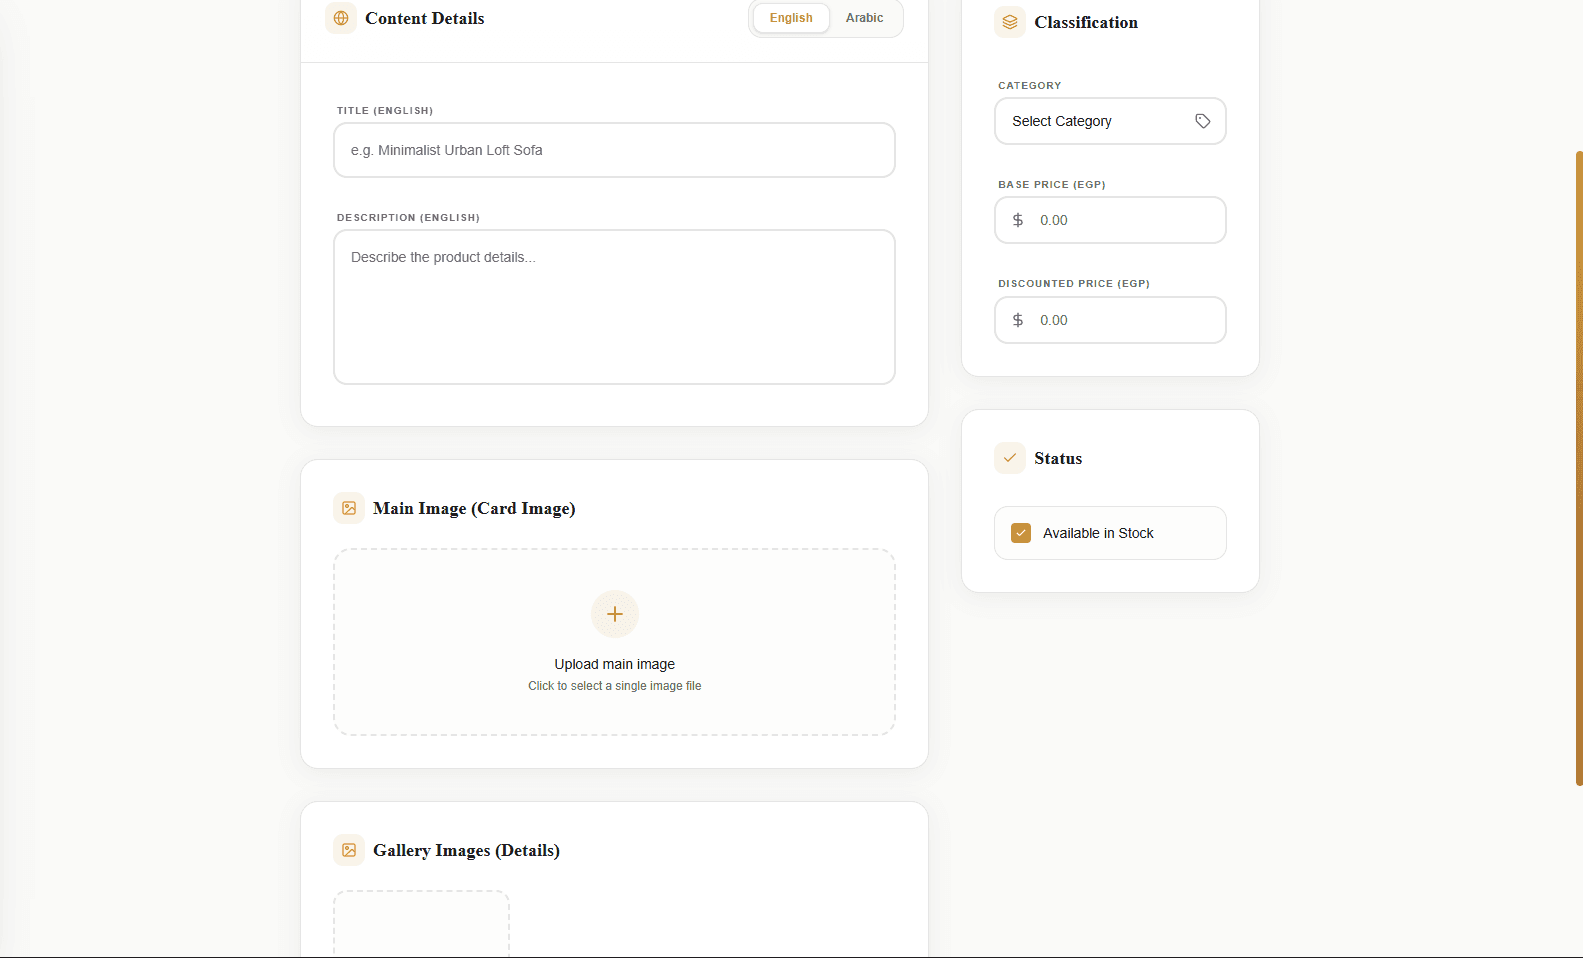Click the 'Content Details' heading
This screenshot has width=1583, height=958.
[x=424, y=18]
